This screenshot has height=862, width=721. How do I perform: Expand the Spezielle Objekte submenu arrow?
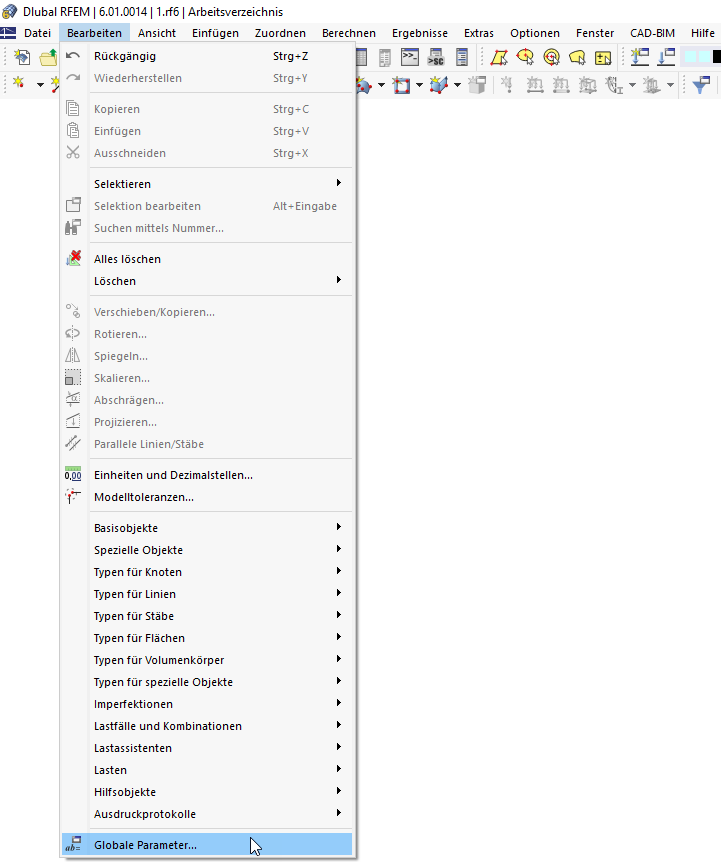click(x=339, y=549)
